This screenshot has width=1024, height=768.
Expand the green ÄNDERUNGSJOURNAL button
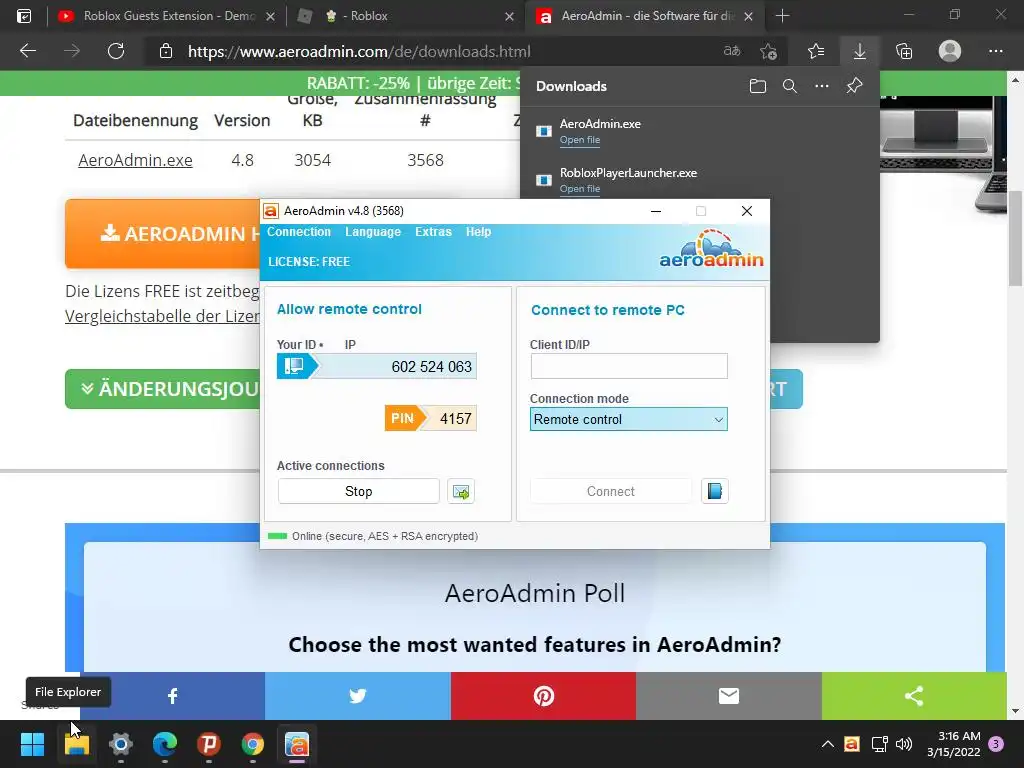[x=163, y=389]
